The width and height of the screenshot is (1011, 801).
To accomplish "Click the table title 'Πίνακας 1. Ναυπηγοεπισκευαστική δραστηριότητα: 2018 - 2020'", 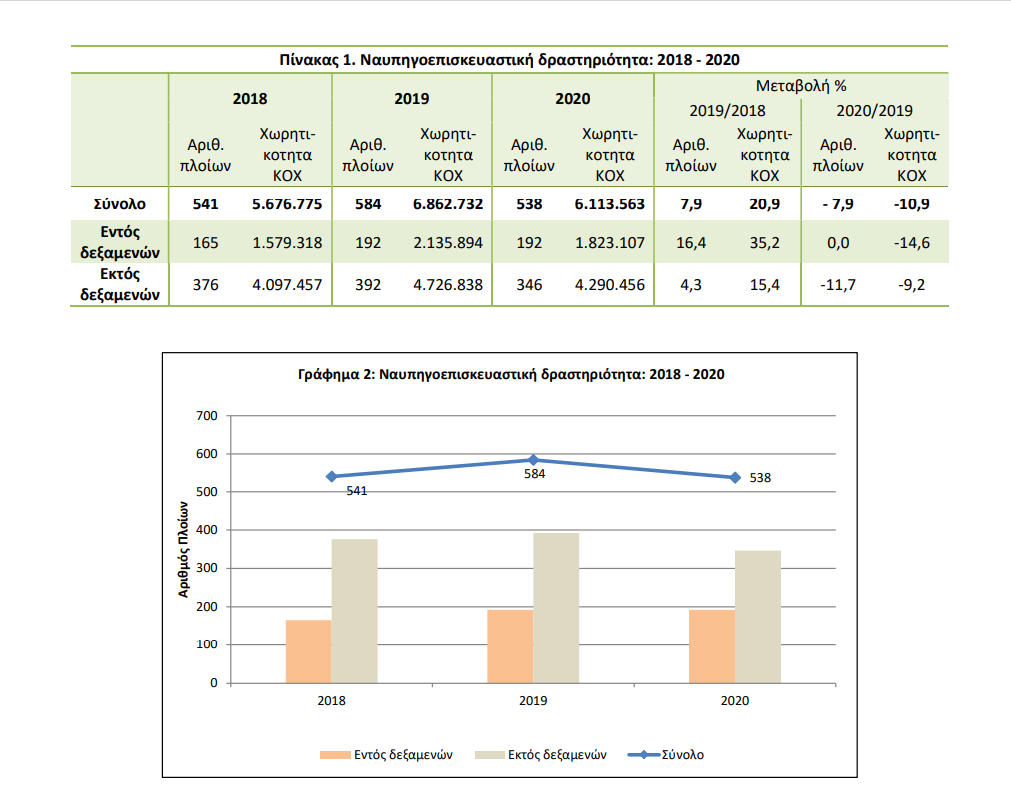I will pos(509,60).
